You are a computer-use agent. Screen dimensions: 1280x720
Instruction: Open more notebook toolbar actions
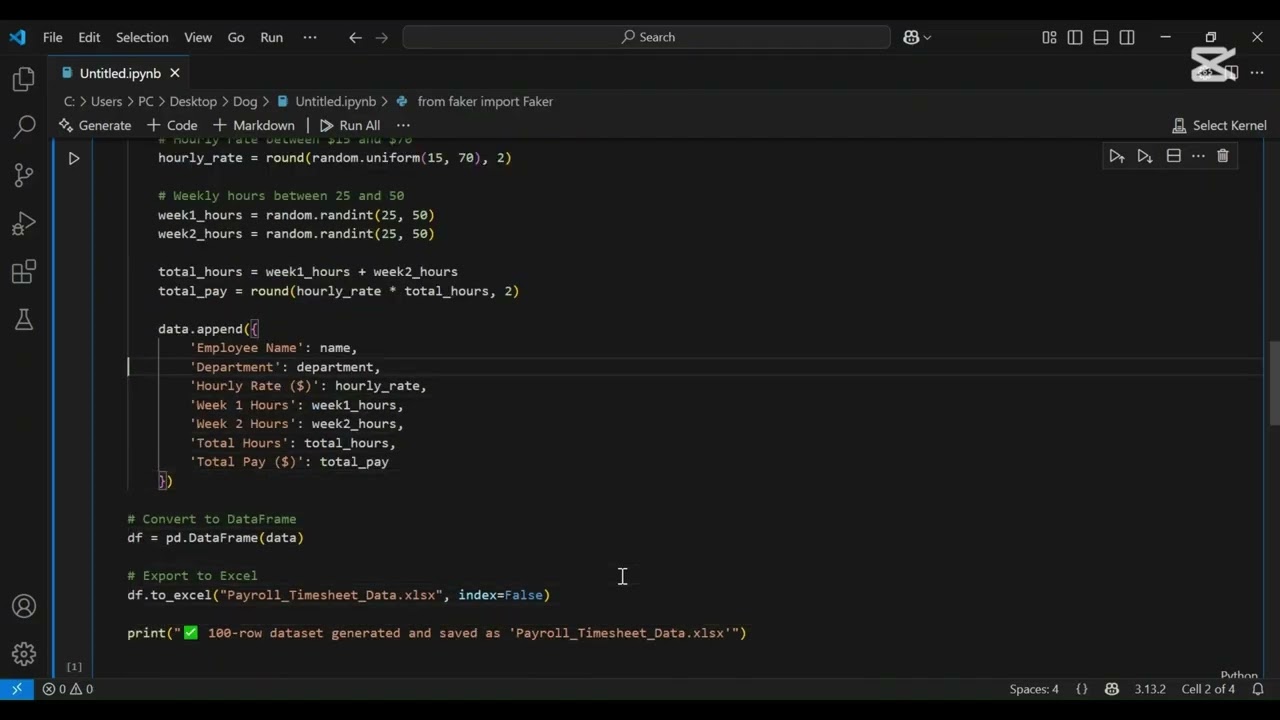pos(403,125)
